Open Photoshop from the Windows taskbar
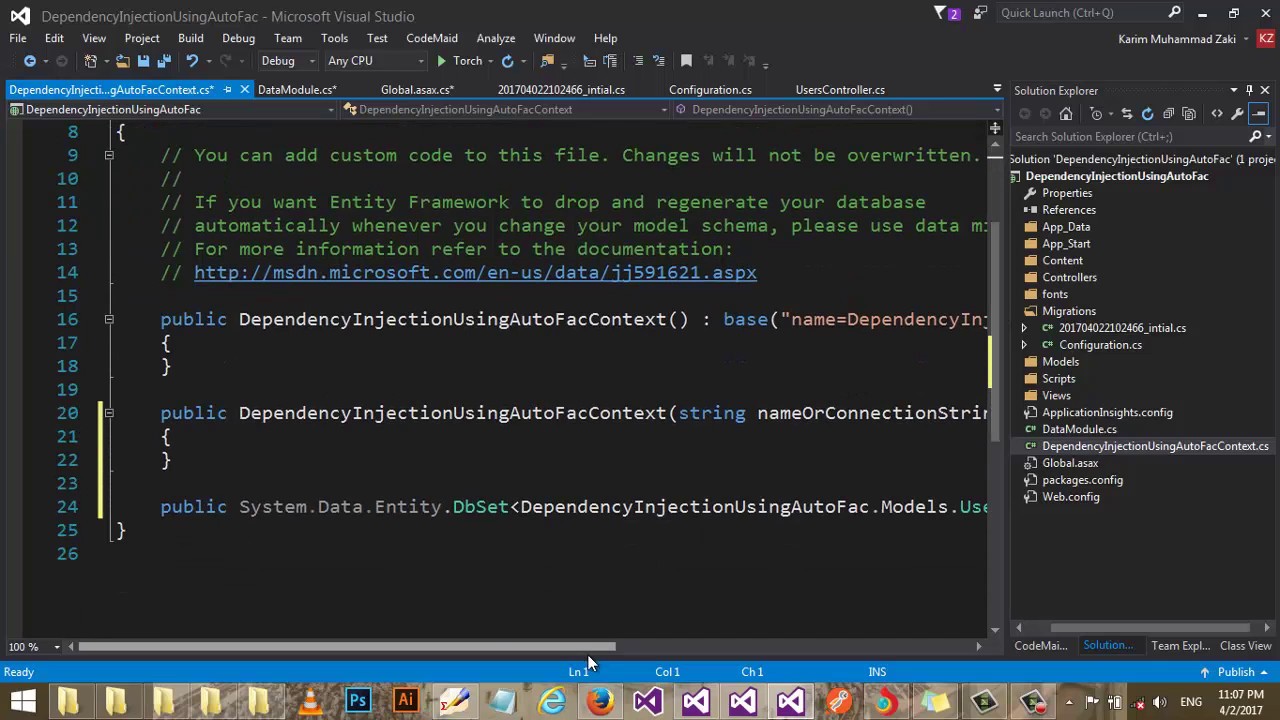The image size is (1280, 720). pos(358,701)
